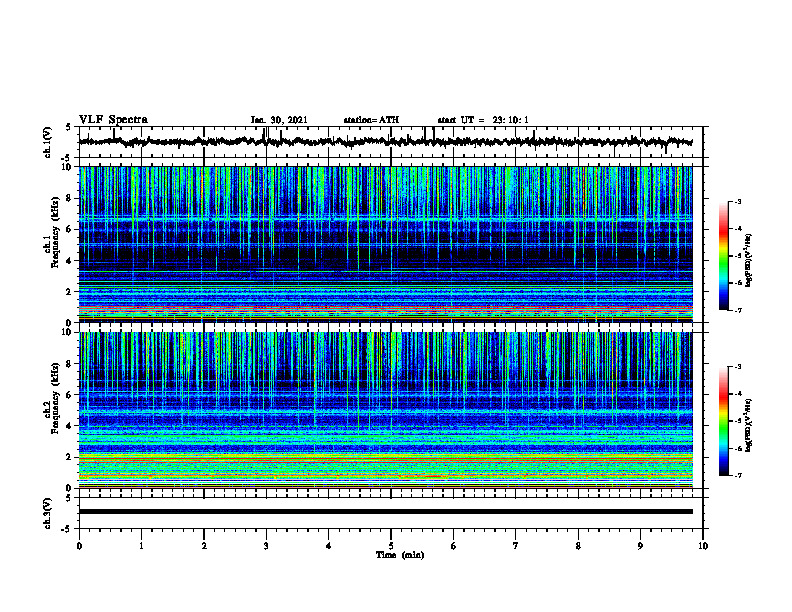Click the "station=ATH" header label

[x=371, y=120]
